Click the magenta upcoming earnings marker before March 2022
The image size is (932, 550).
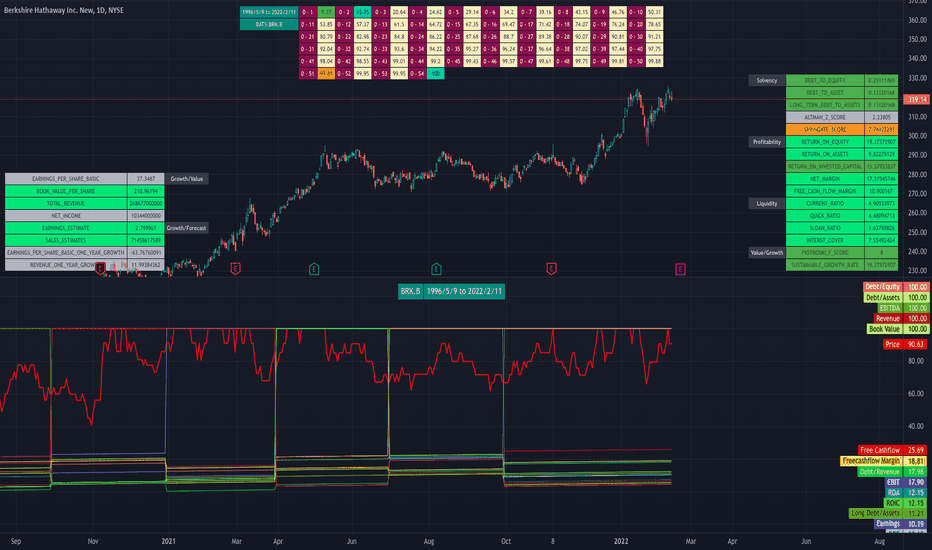(x=680, y=269)
